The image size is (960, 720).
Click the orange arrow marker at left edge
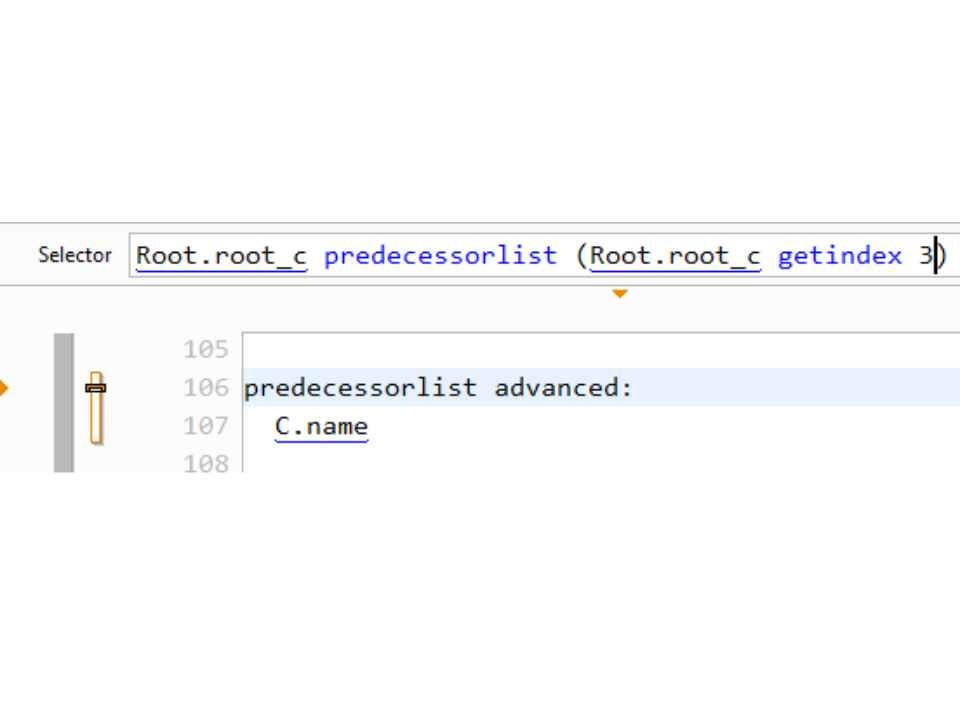point(4,387)
